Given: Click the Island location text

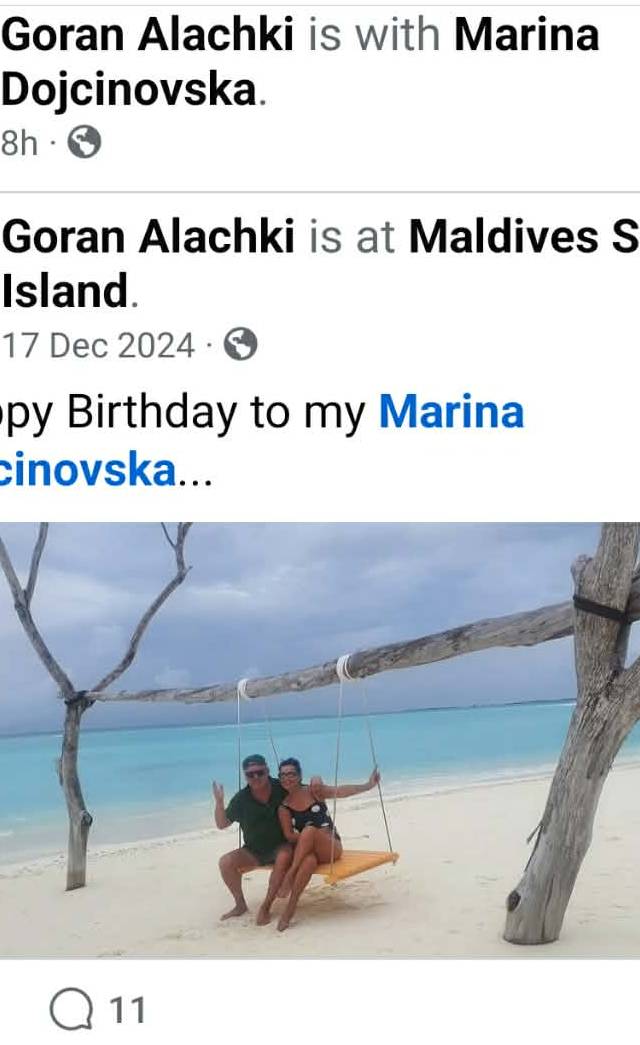Looking at the screenshot, I should coord(65,291).
